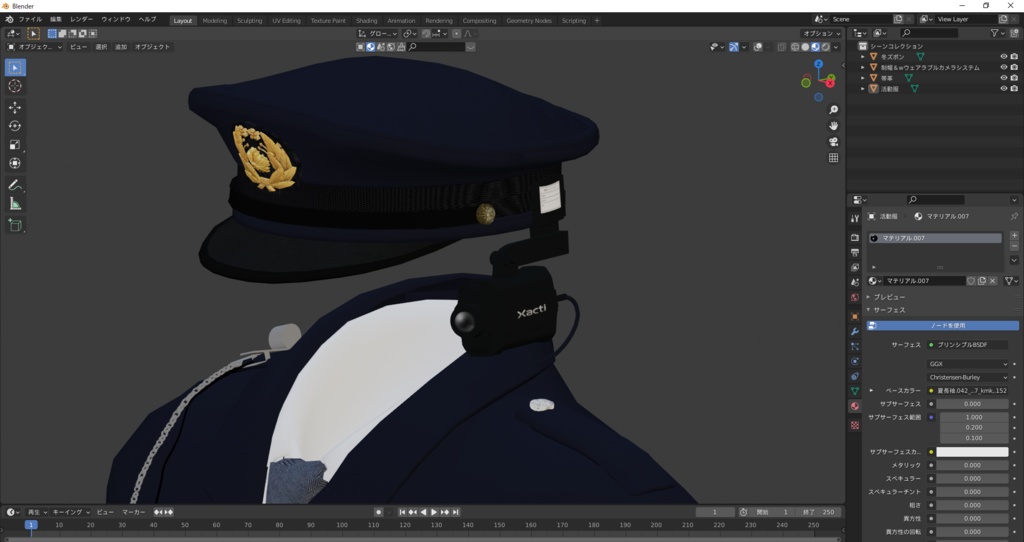This screenshot has width=1024, height=542.
Task: Select the Select Box tool
Action: (15, 67)
